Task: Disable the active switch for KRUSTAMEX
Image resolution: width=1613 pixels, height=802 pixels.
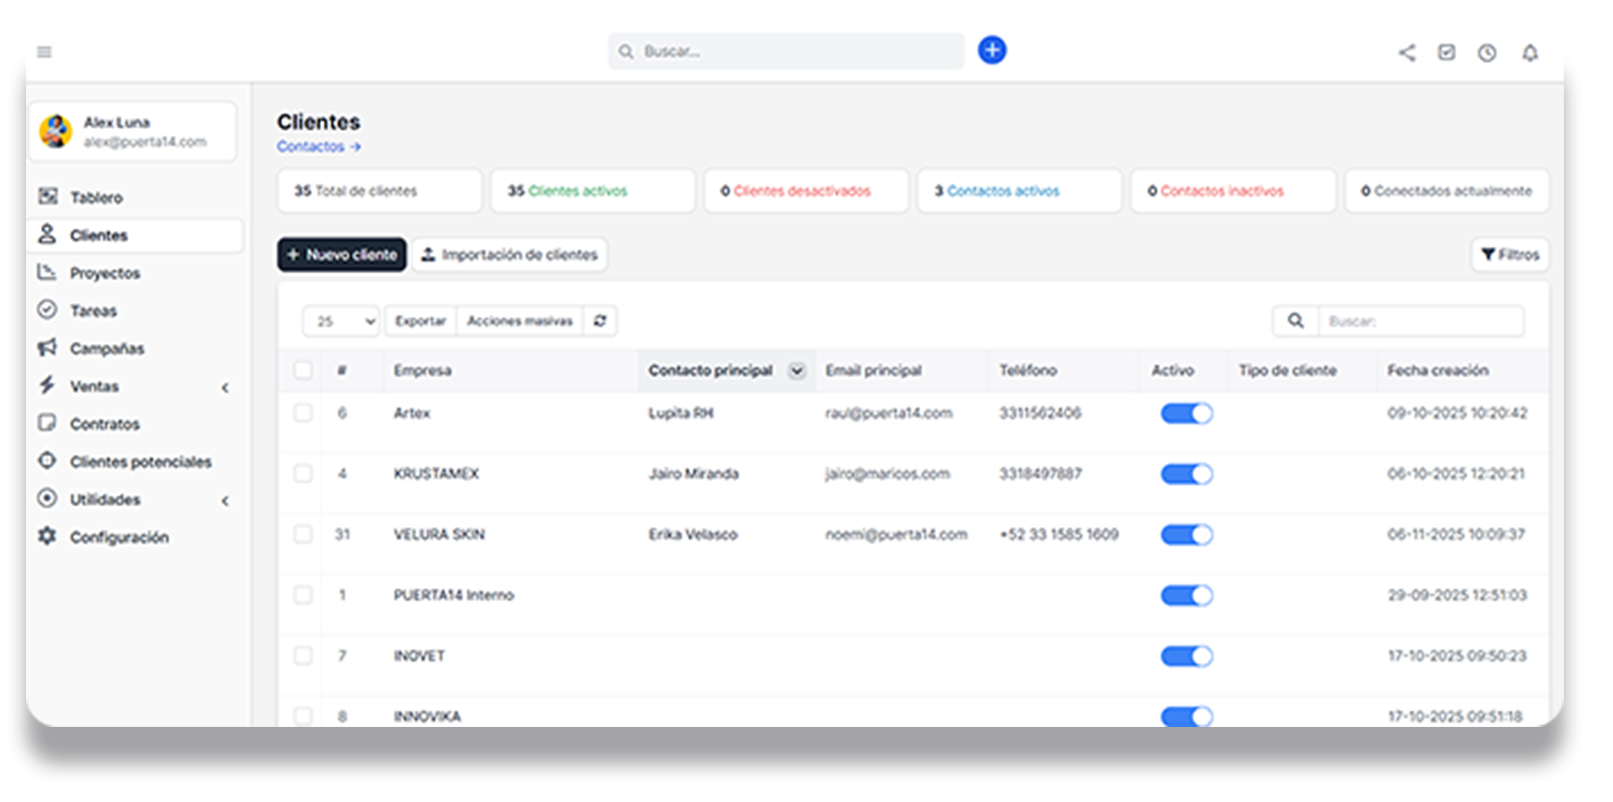Action: coord(1186,474)
